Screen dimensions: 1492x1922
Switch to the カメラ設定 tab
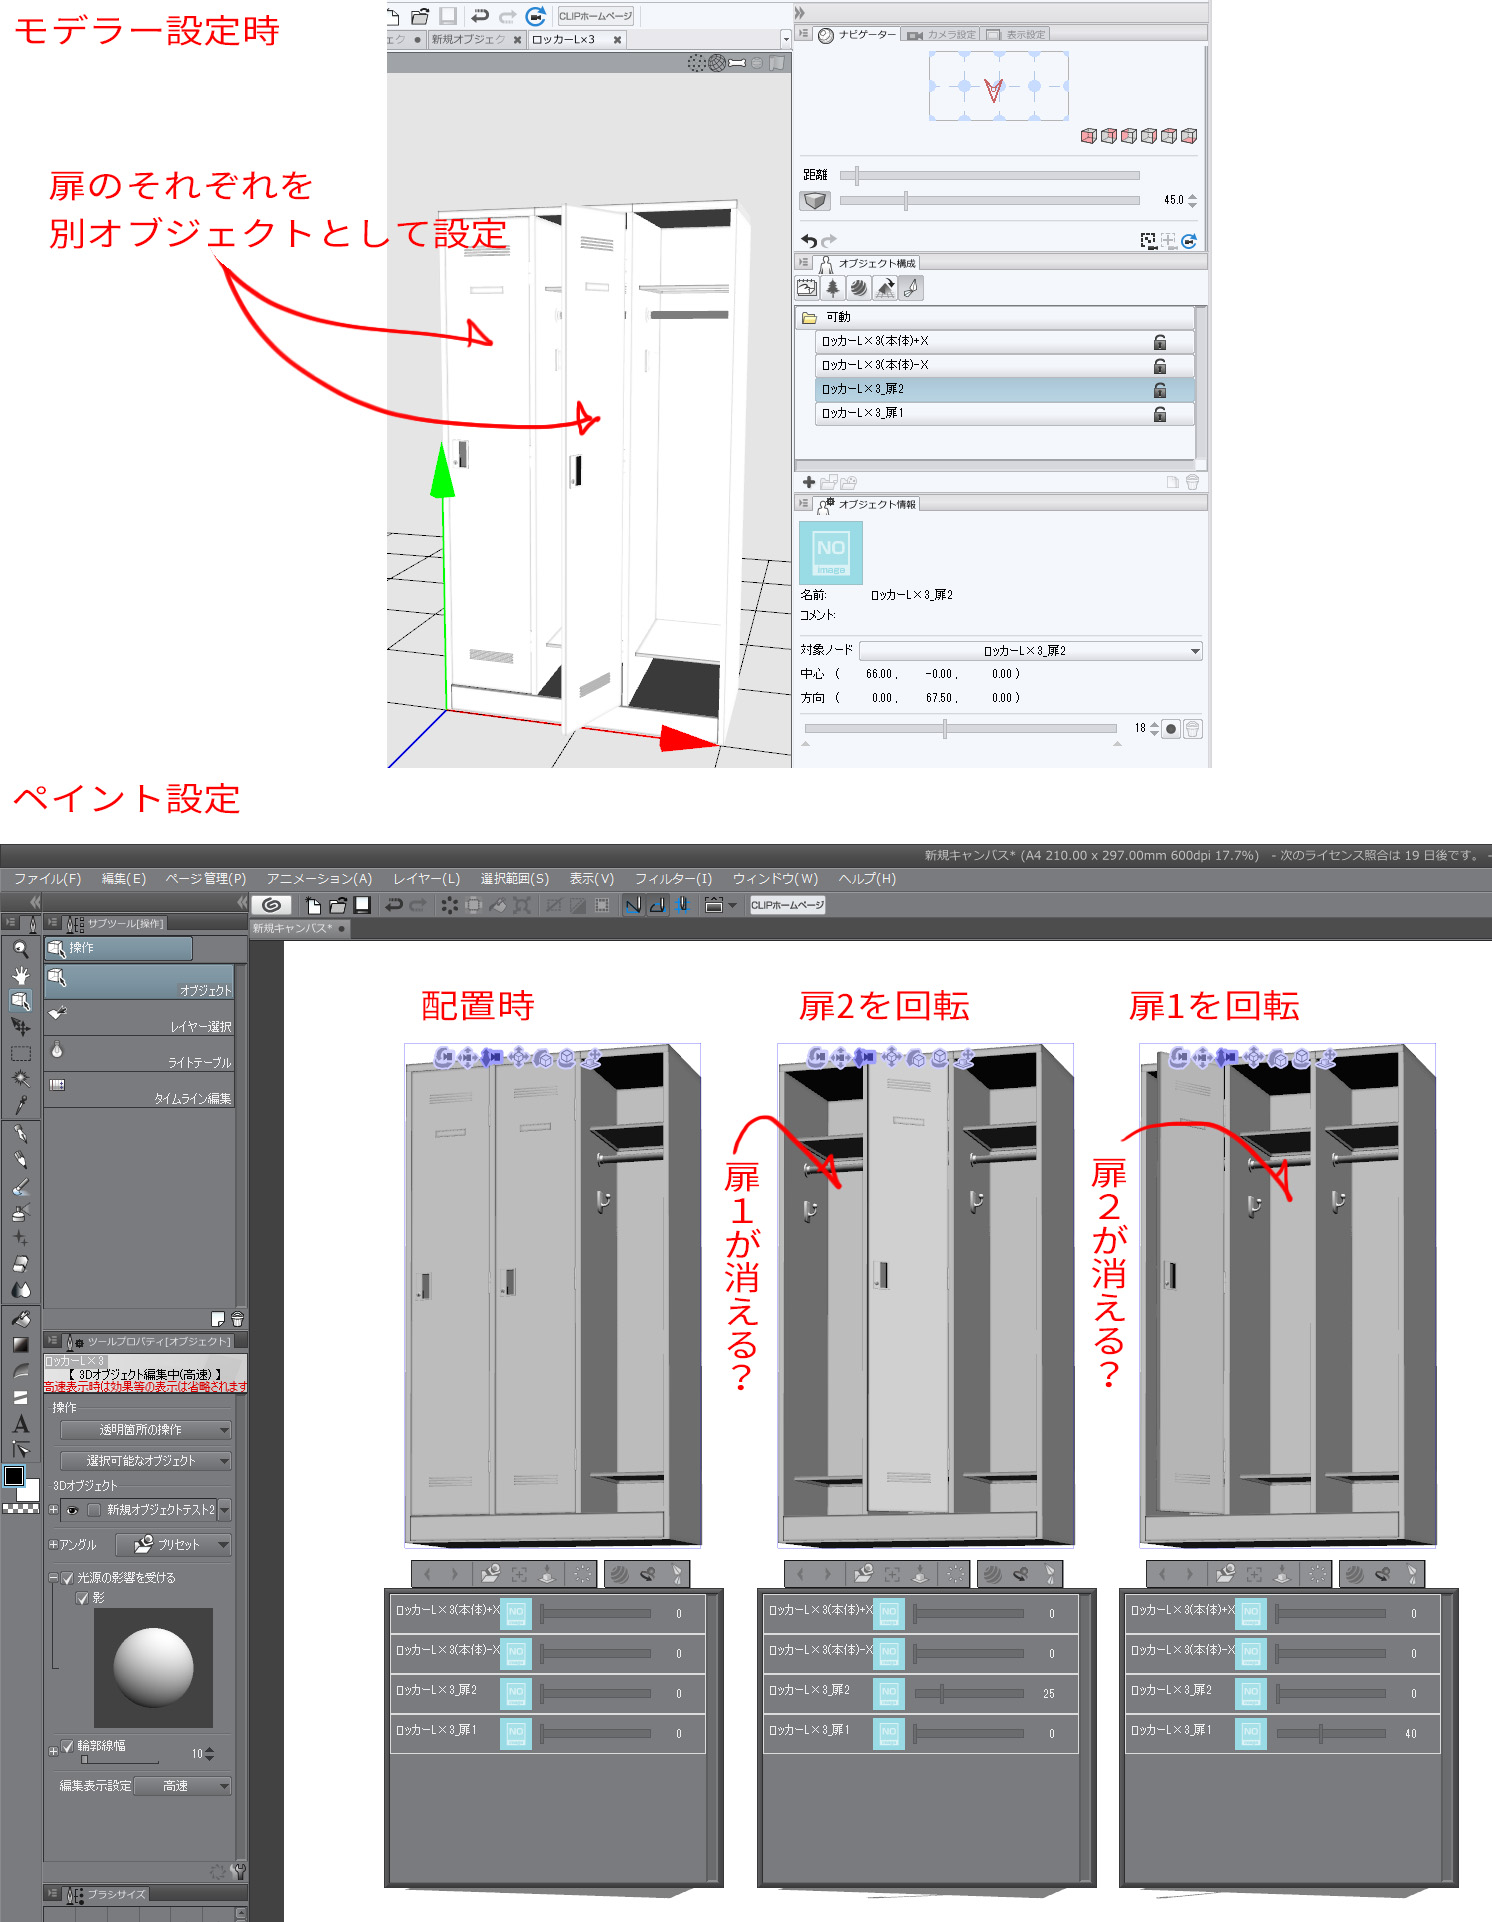[x=941, y=35]
